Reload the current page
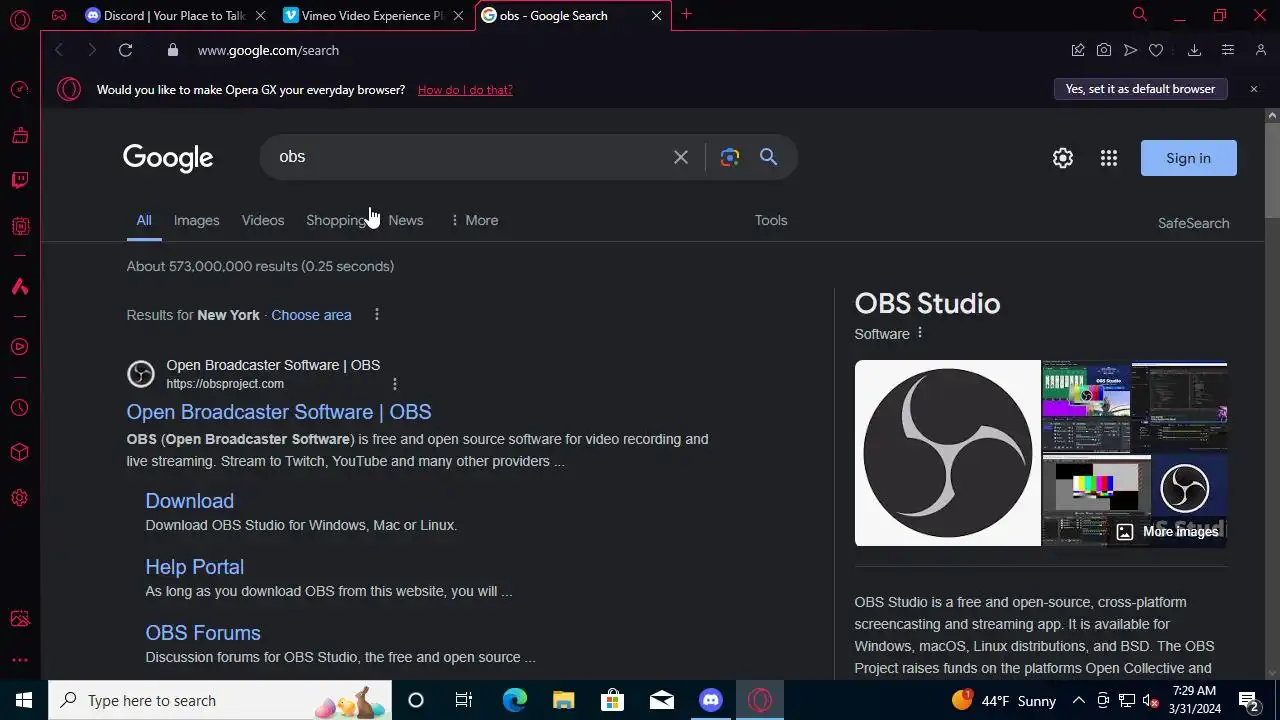Screen dimensions: 1280x720 tap(125, 50)
